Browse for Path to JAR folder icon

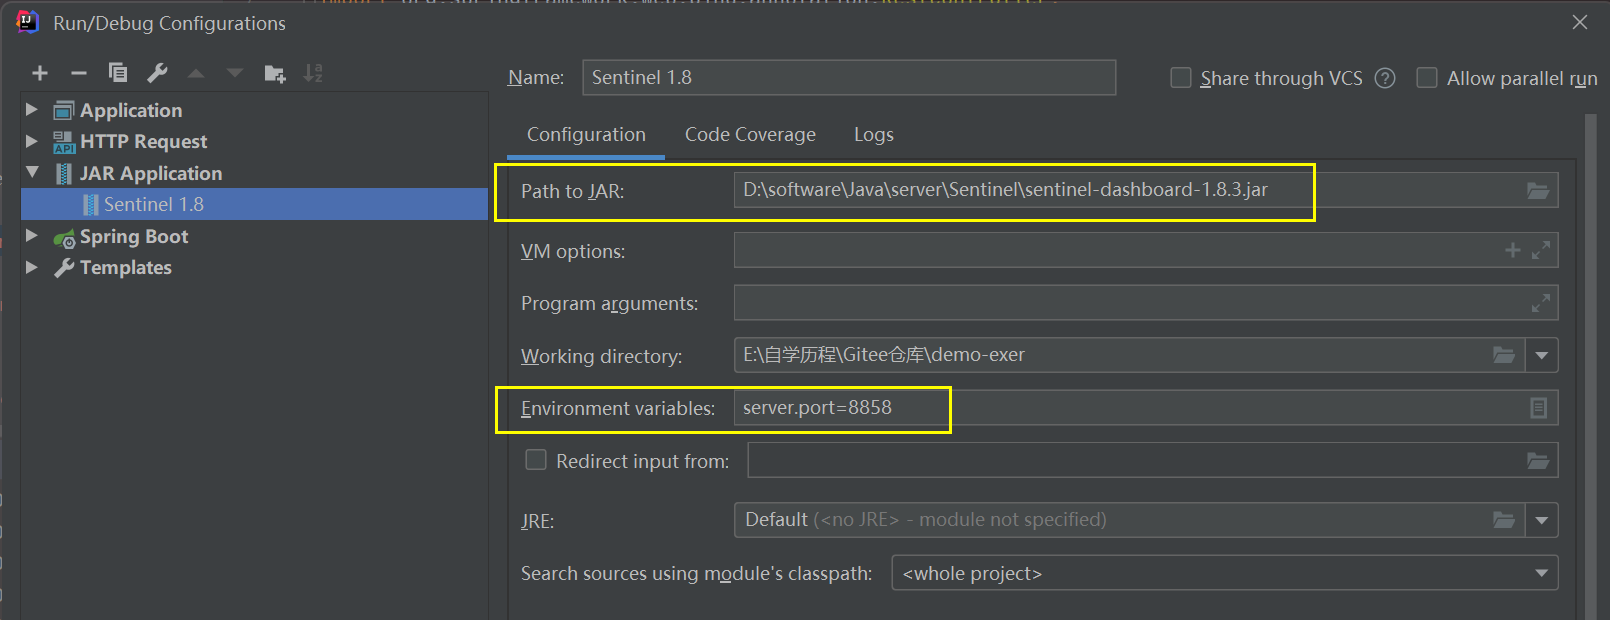[x=1538, y=190]
